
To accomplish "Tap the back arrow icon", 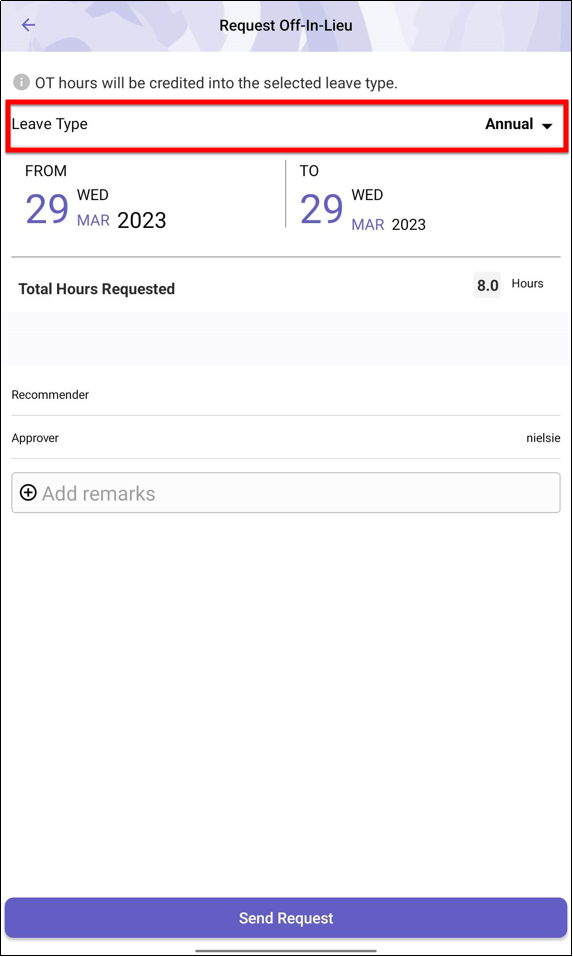I will (x=28, y=25).
